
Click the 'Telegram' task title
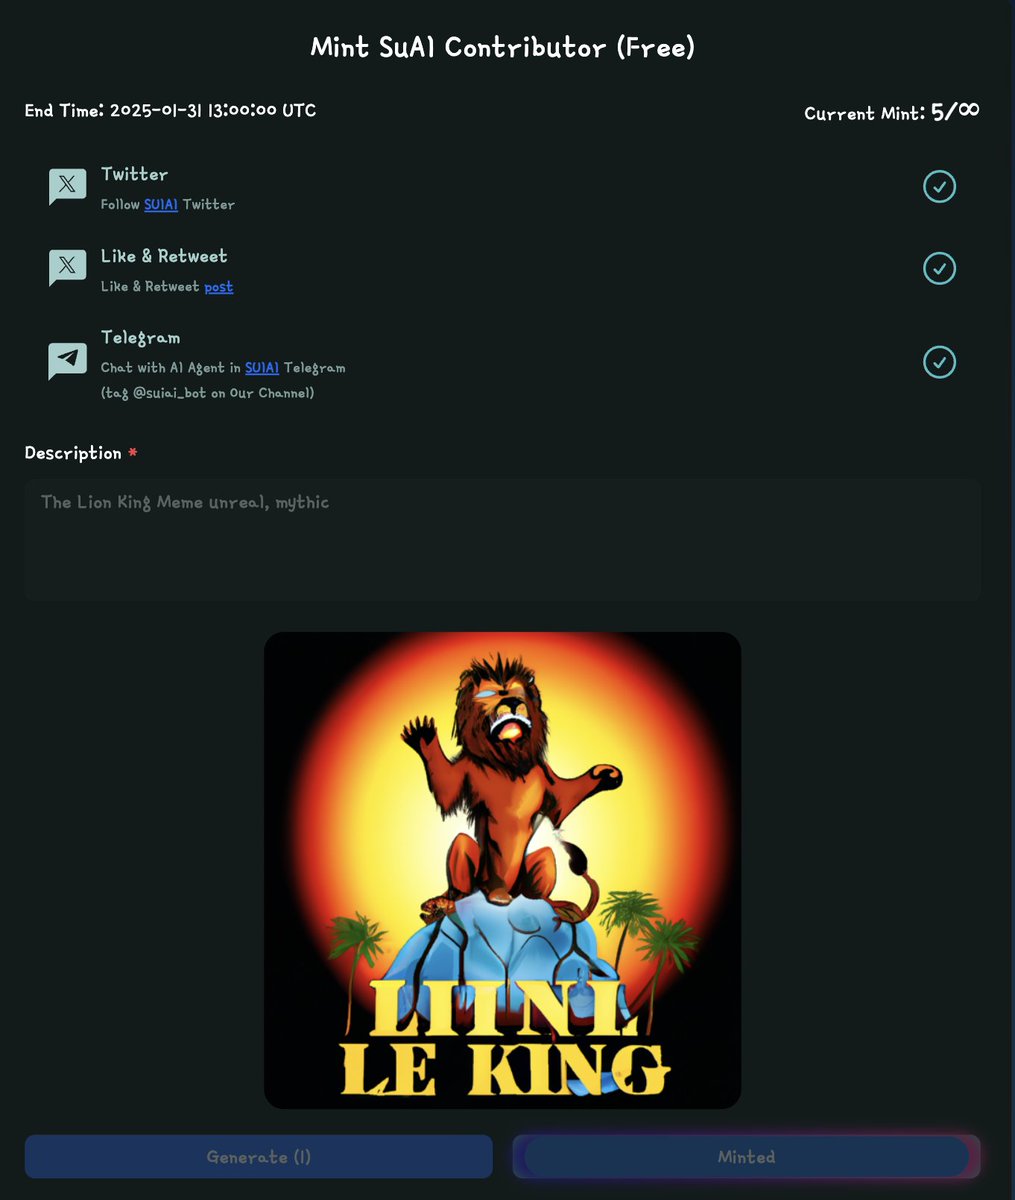point(140,338)
